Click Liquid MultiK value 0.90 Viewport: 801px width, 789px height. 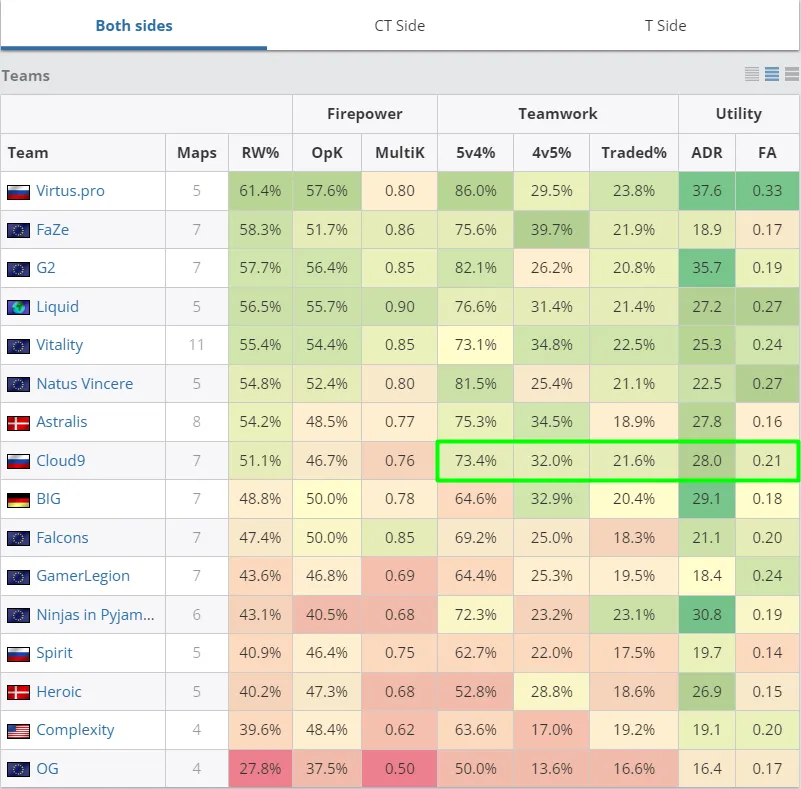click(x=399, y=306)
